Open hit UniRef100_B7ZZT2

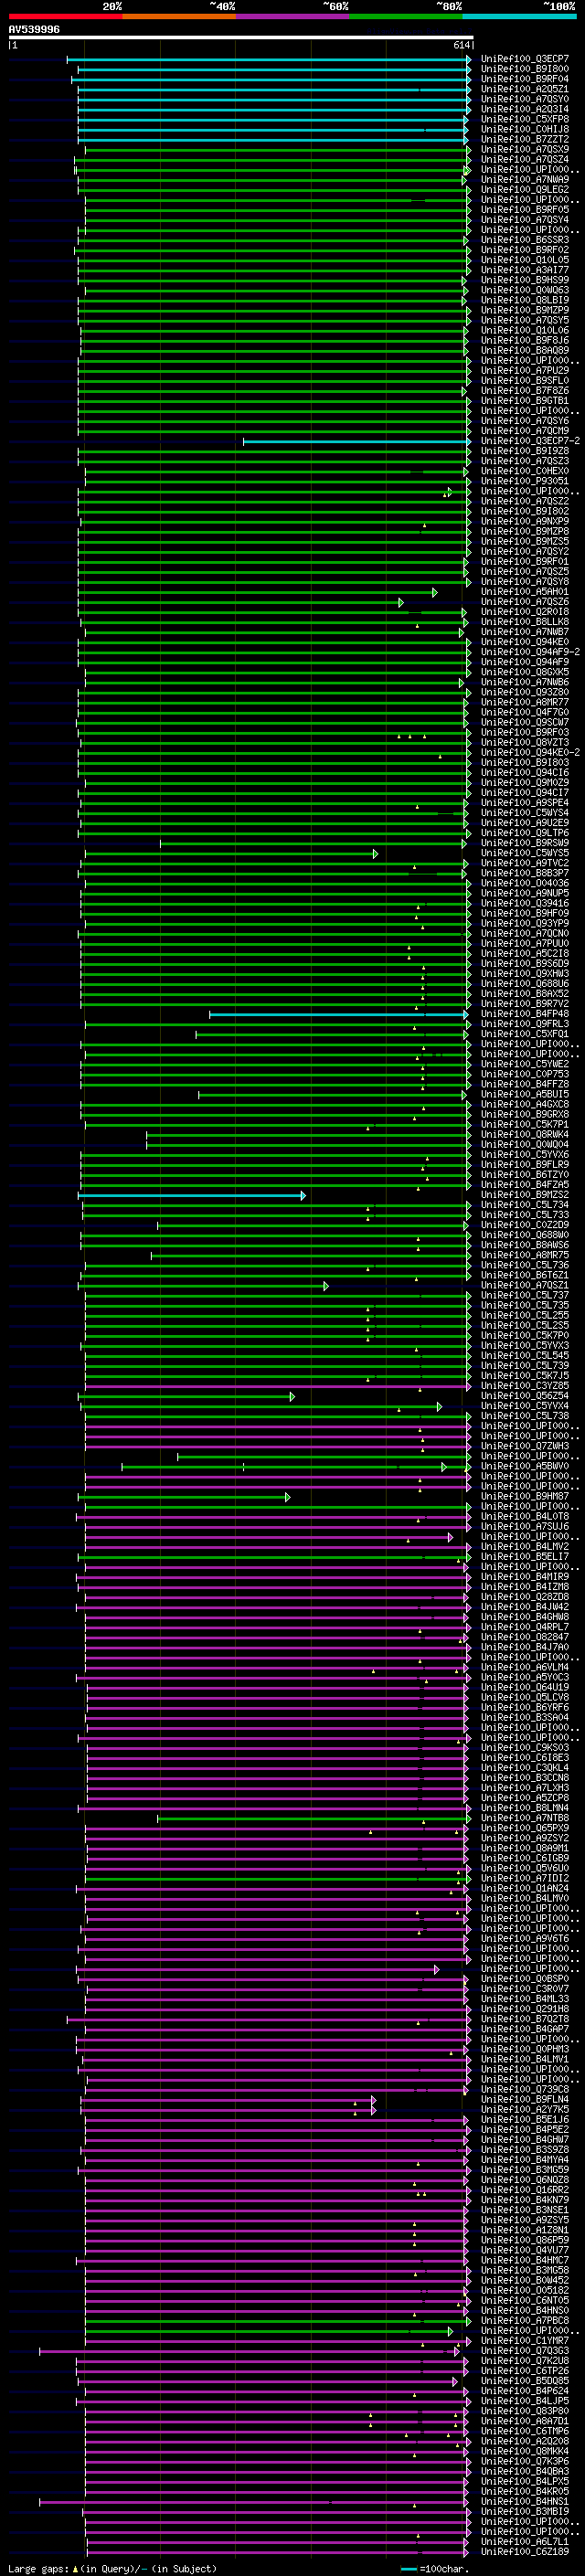tap(525, 139)
